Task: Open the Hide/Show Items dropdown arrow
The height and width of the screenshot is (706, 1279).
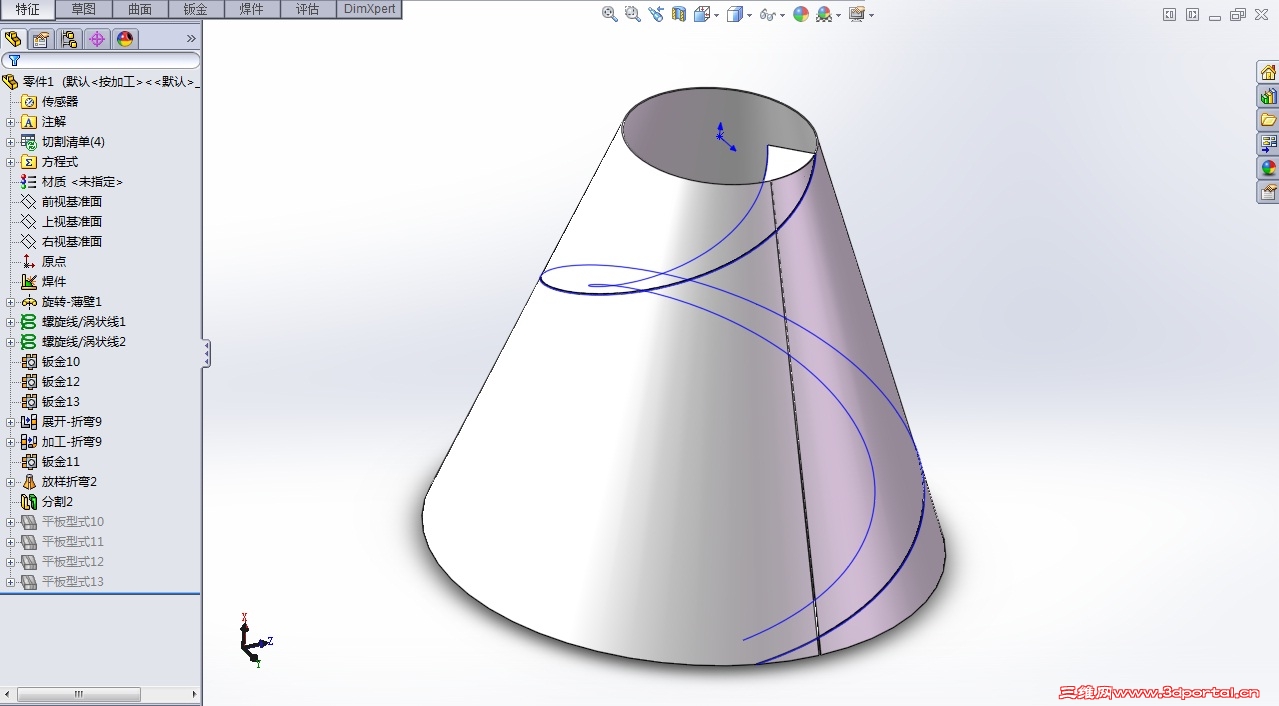Action: point(783,15)
